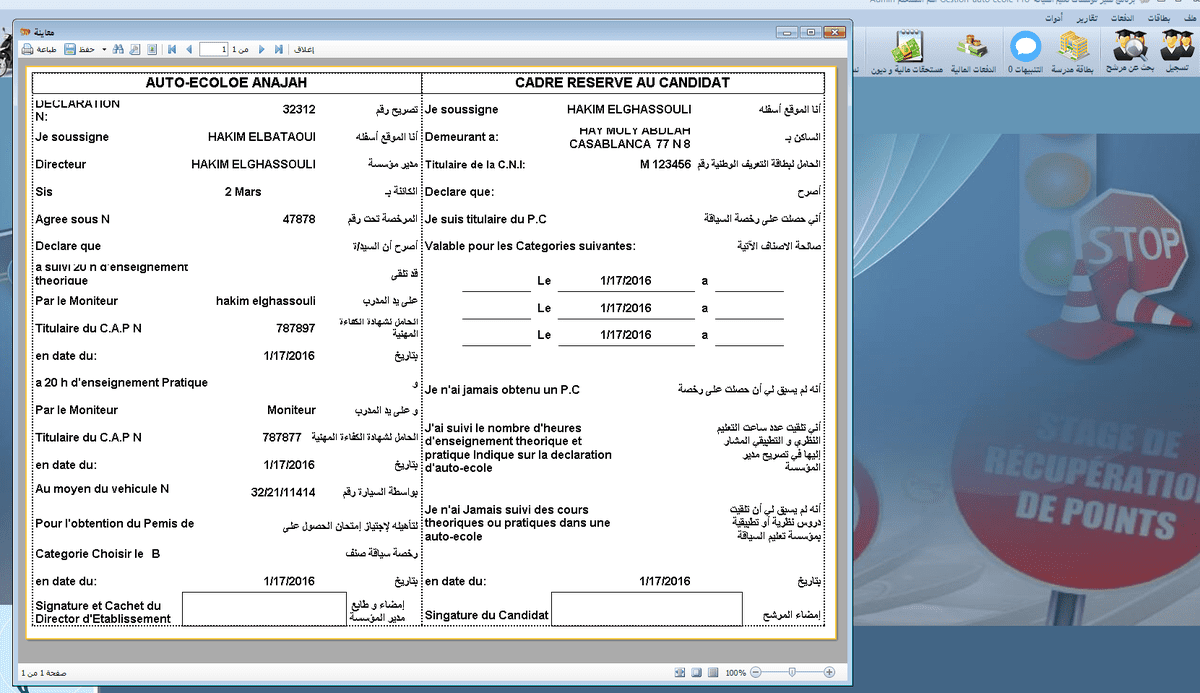Go to the first page of the preview
This screenshot has height=693, width=1200.
[173, 49]
